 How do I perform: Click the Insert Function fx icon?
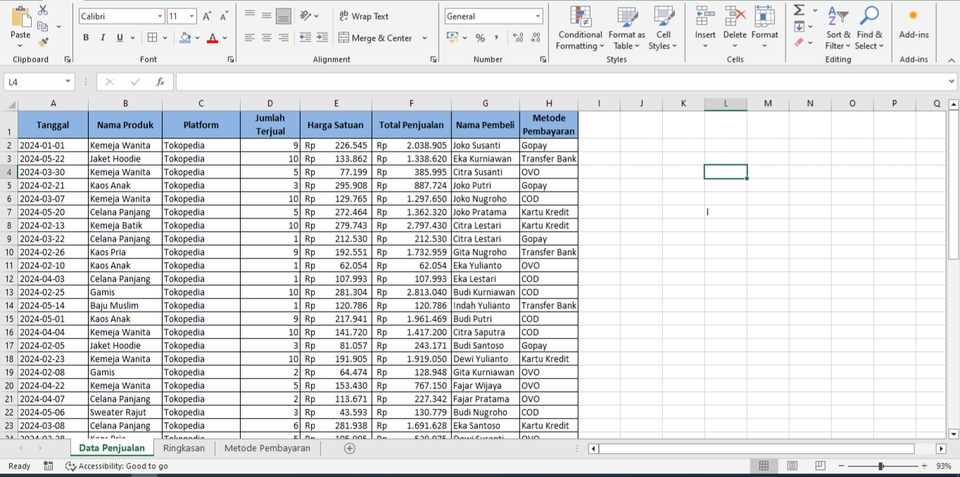click(160, 81)
